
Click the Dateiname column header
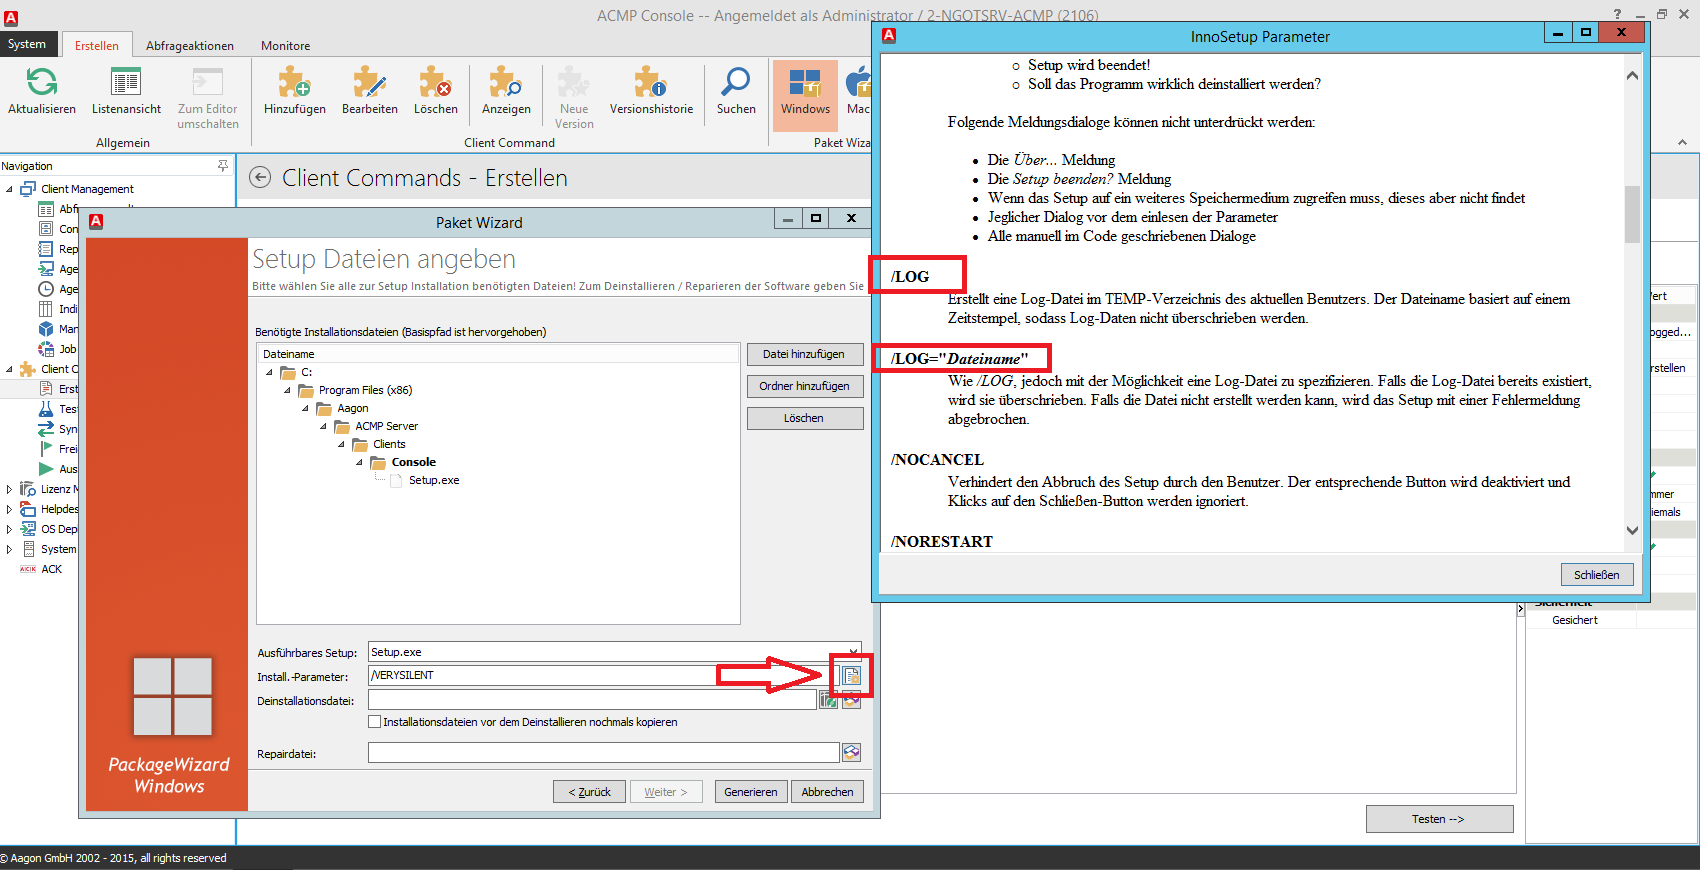coord(498,354)
